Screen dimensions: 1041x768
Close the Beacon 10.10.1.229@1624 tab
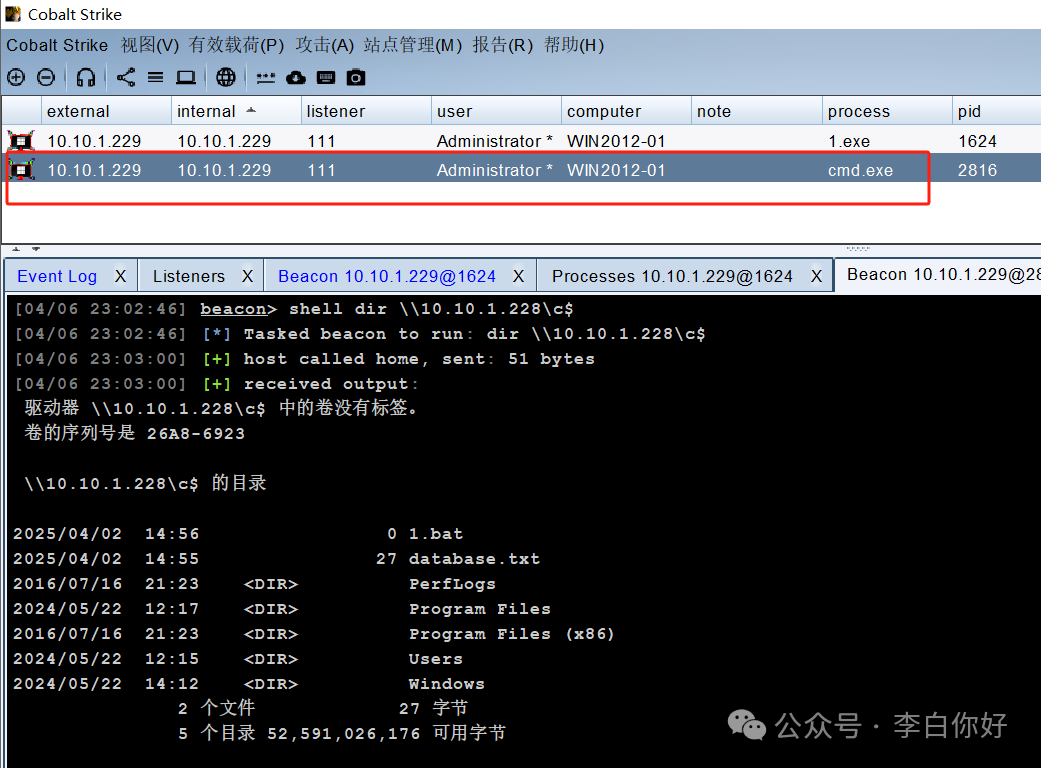pos(519,276)
